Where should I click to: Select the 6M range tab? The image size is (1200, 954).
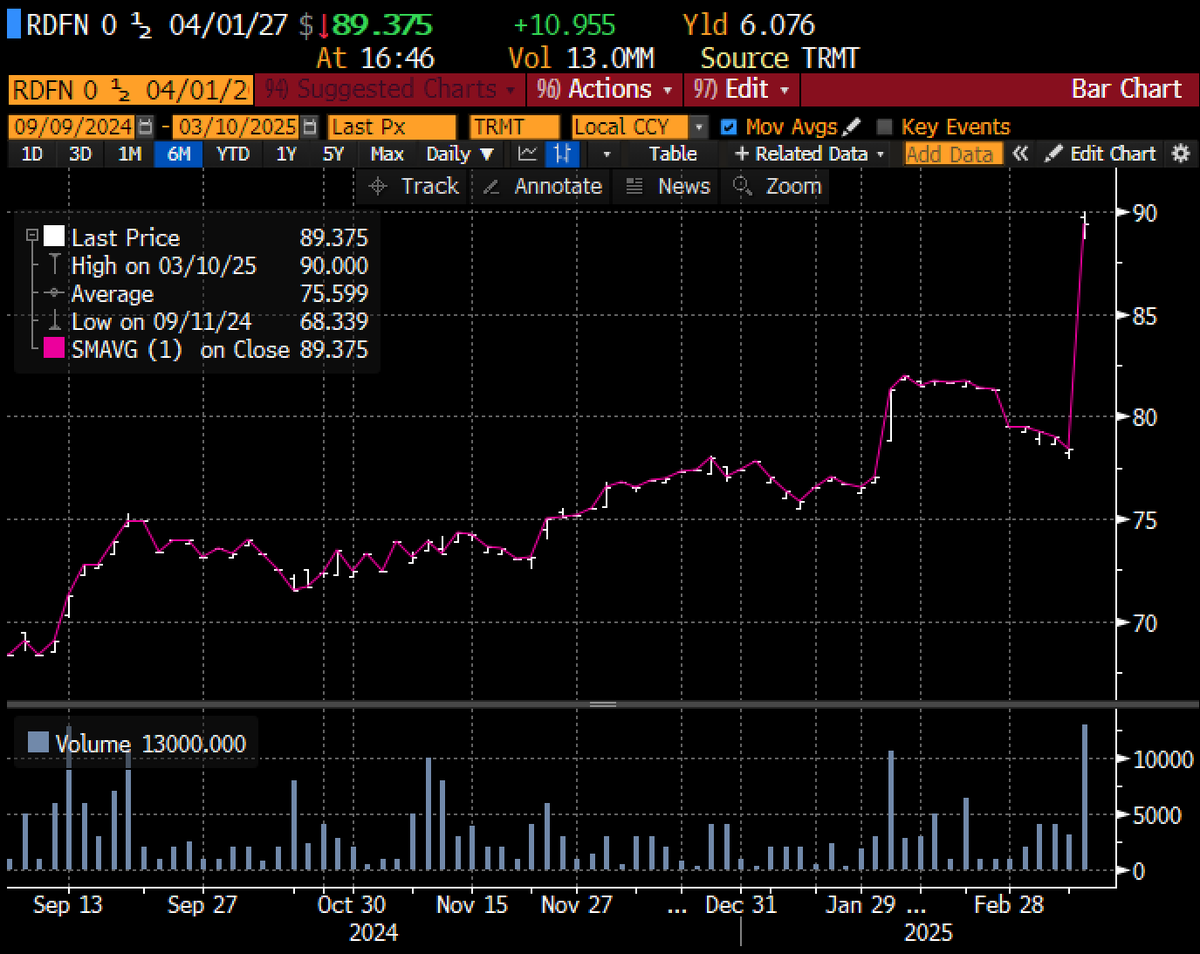[180, 154]
